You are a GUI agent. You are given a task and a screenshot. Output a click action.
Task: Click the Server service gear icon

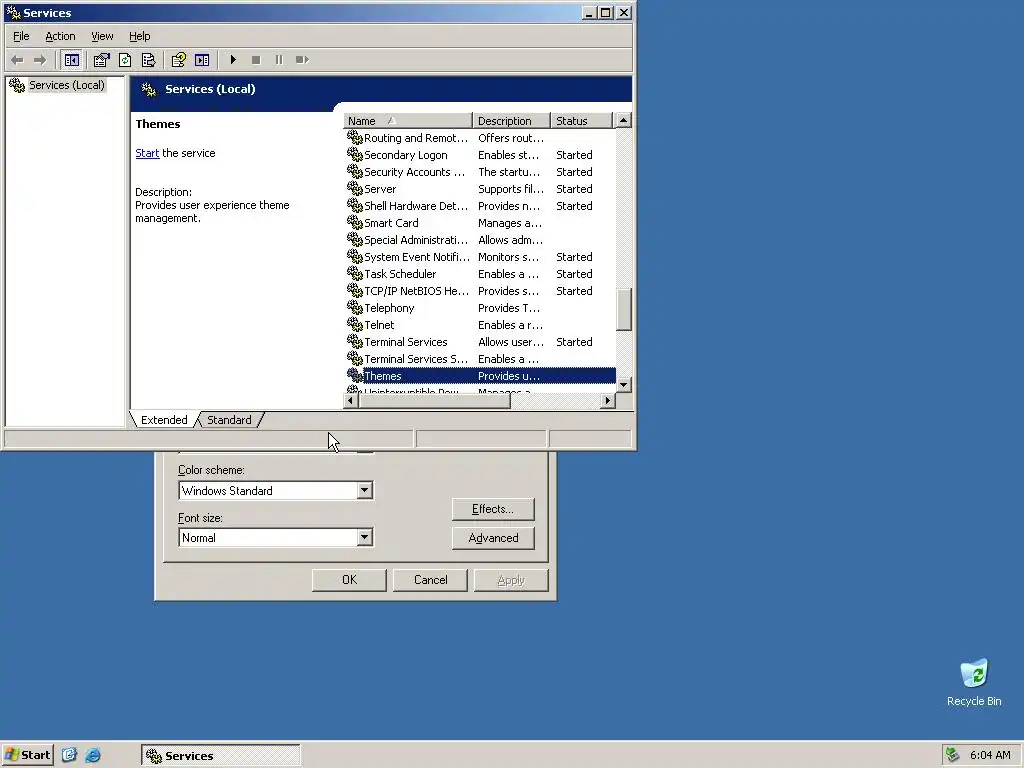pyautogui.click(x=355, y=189)
